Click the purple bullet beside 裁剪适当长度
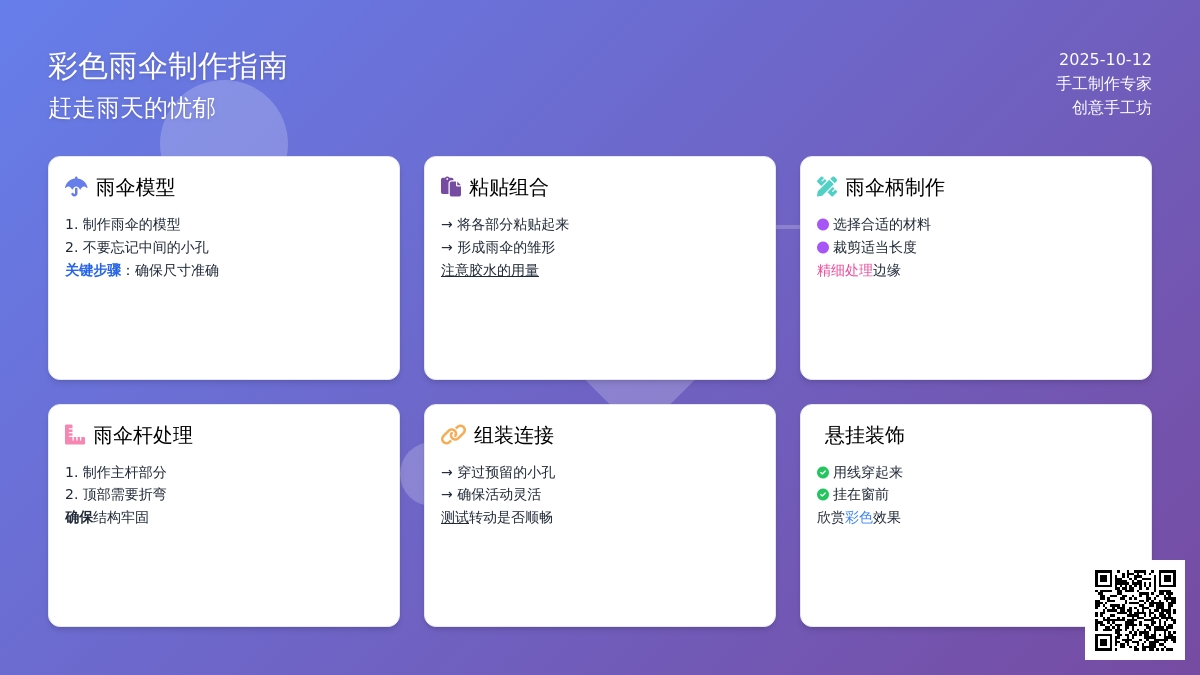The height and width of the screenshot is (675, 1200). point(823,247)
